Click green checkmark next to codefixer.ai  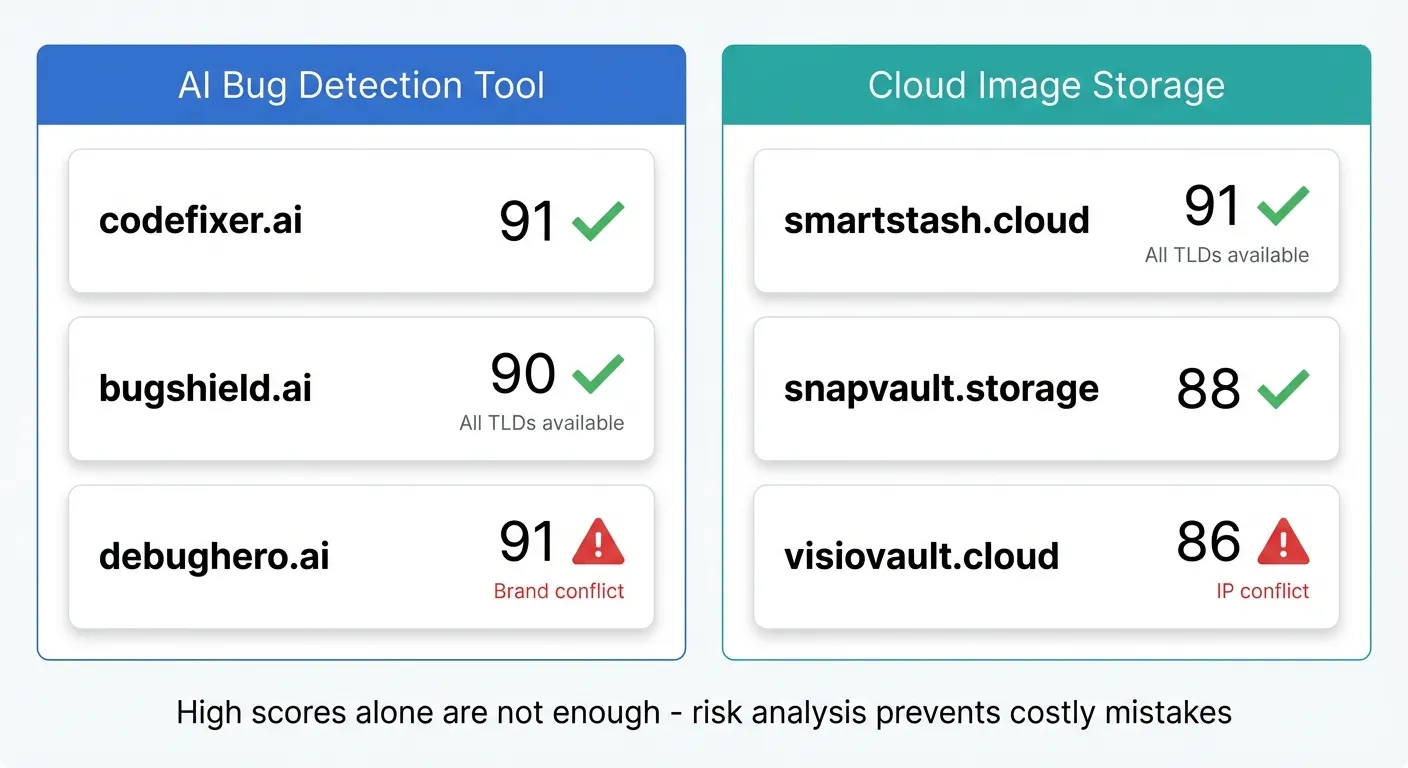[x=598, y=221]
